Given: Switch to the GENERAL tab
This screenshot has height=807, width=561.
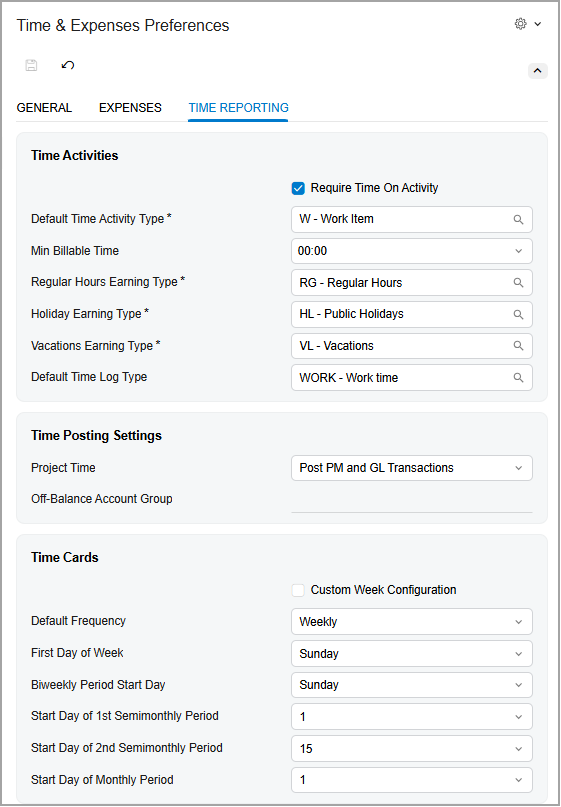Looking at the screenshot, I should (x=44, y=108).
